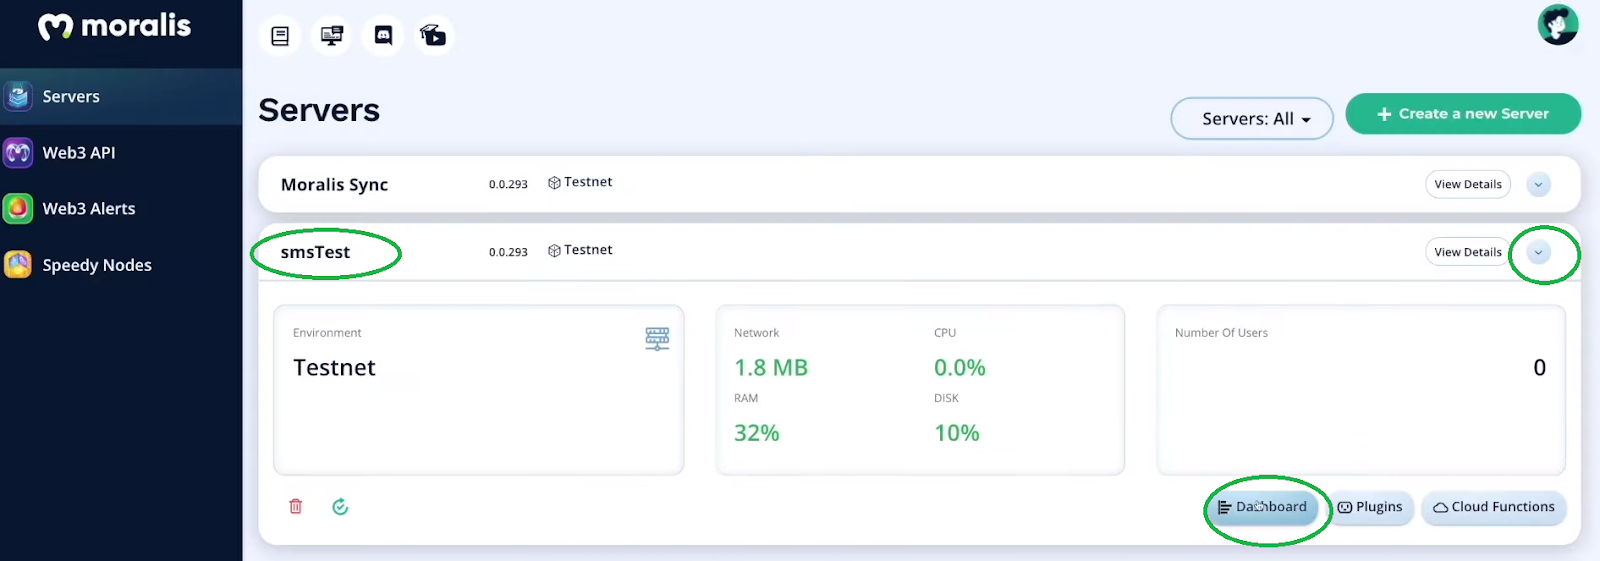Viewport: 1600px width, 561px height.
Task: Click the large Testnet environment value
Action: (x=334, y=368)
